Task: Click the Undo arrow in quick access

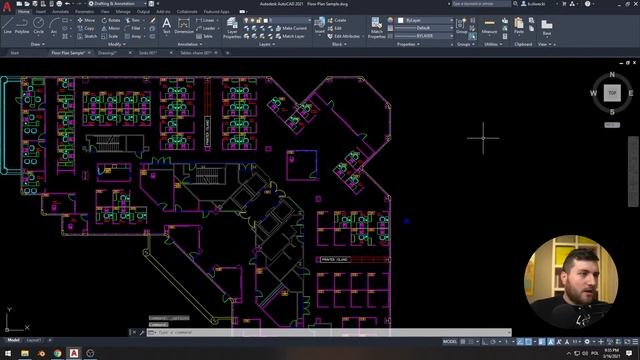Action: click(x=67, y=4)
